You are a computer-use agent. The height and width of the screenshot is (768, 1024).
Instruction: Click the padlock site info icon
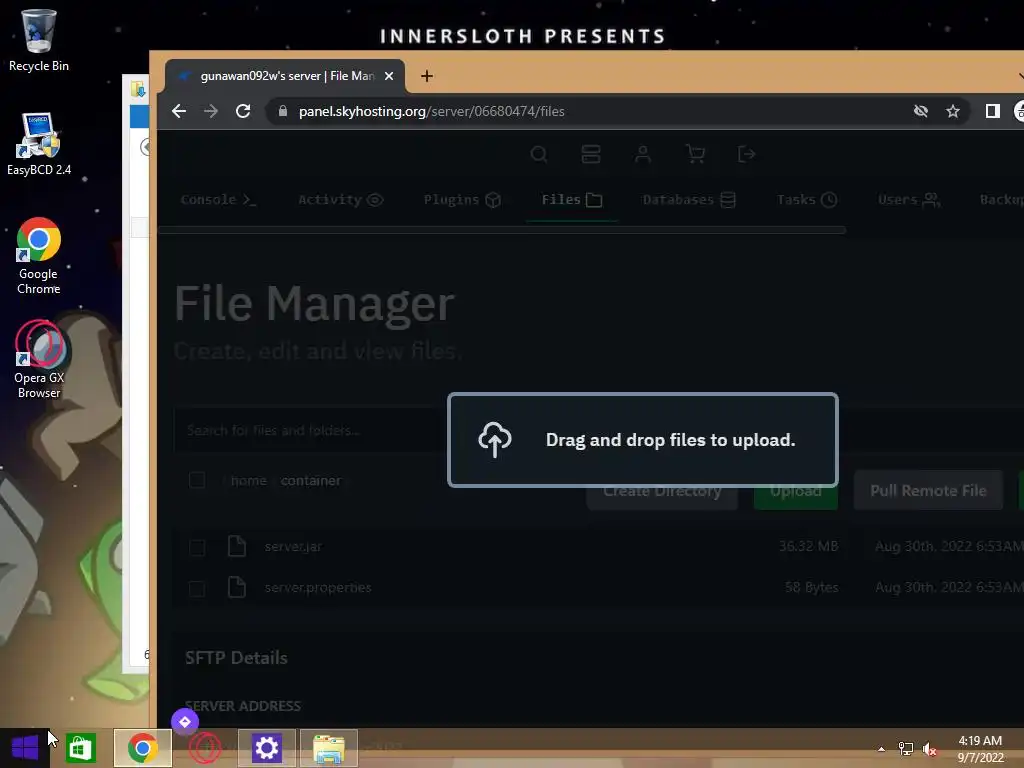pyautogui.click(x=282, y=111)
